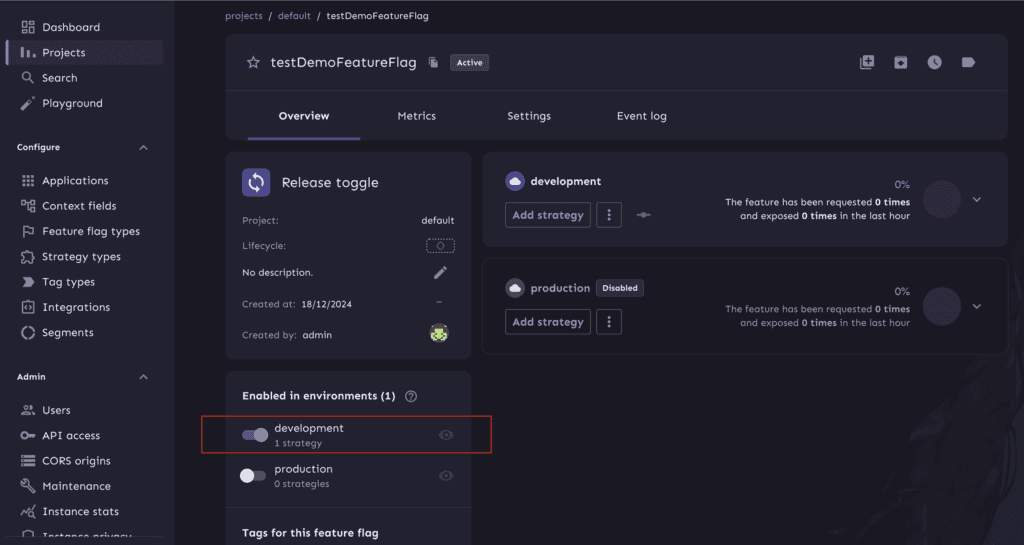Enable the production environment switch
The width and height of the screenshot is (1024, 545).
click(253, 476)
